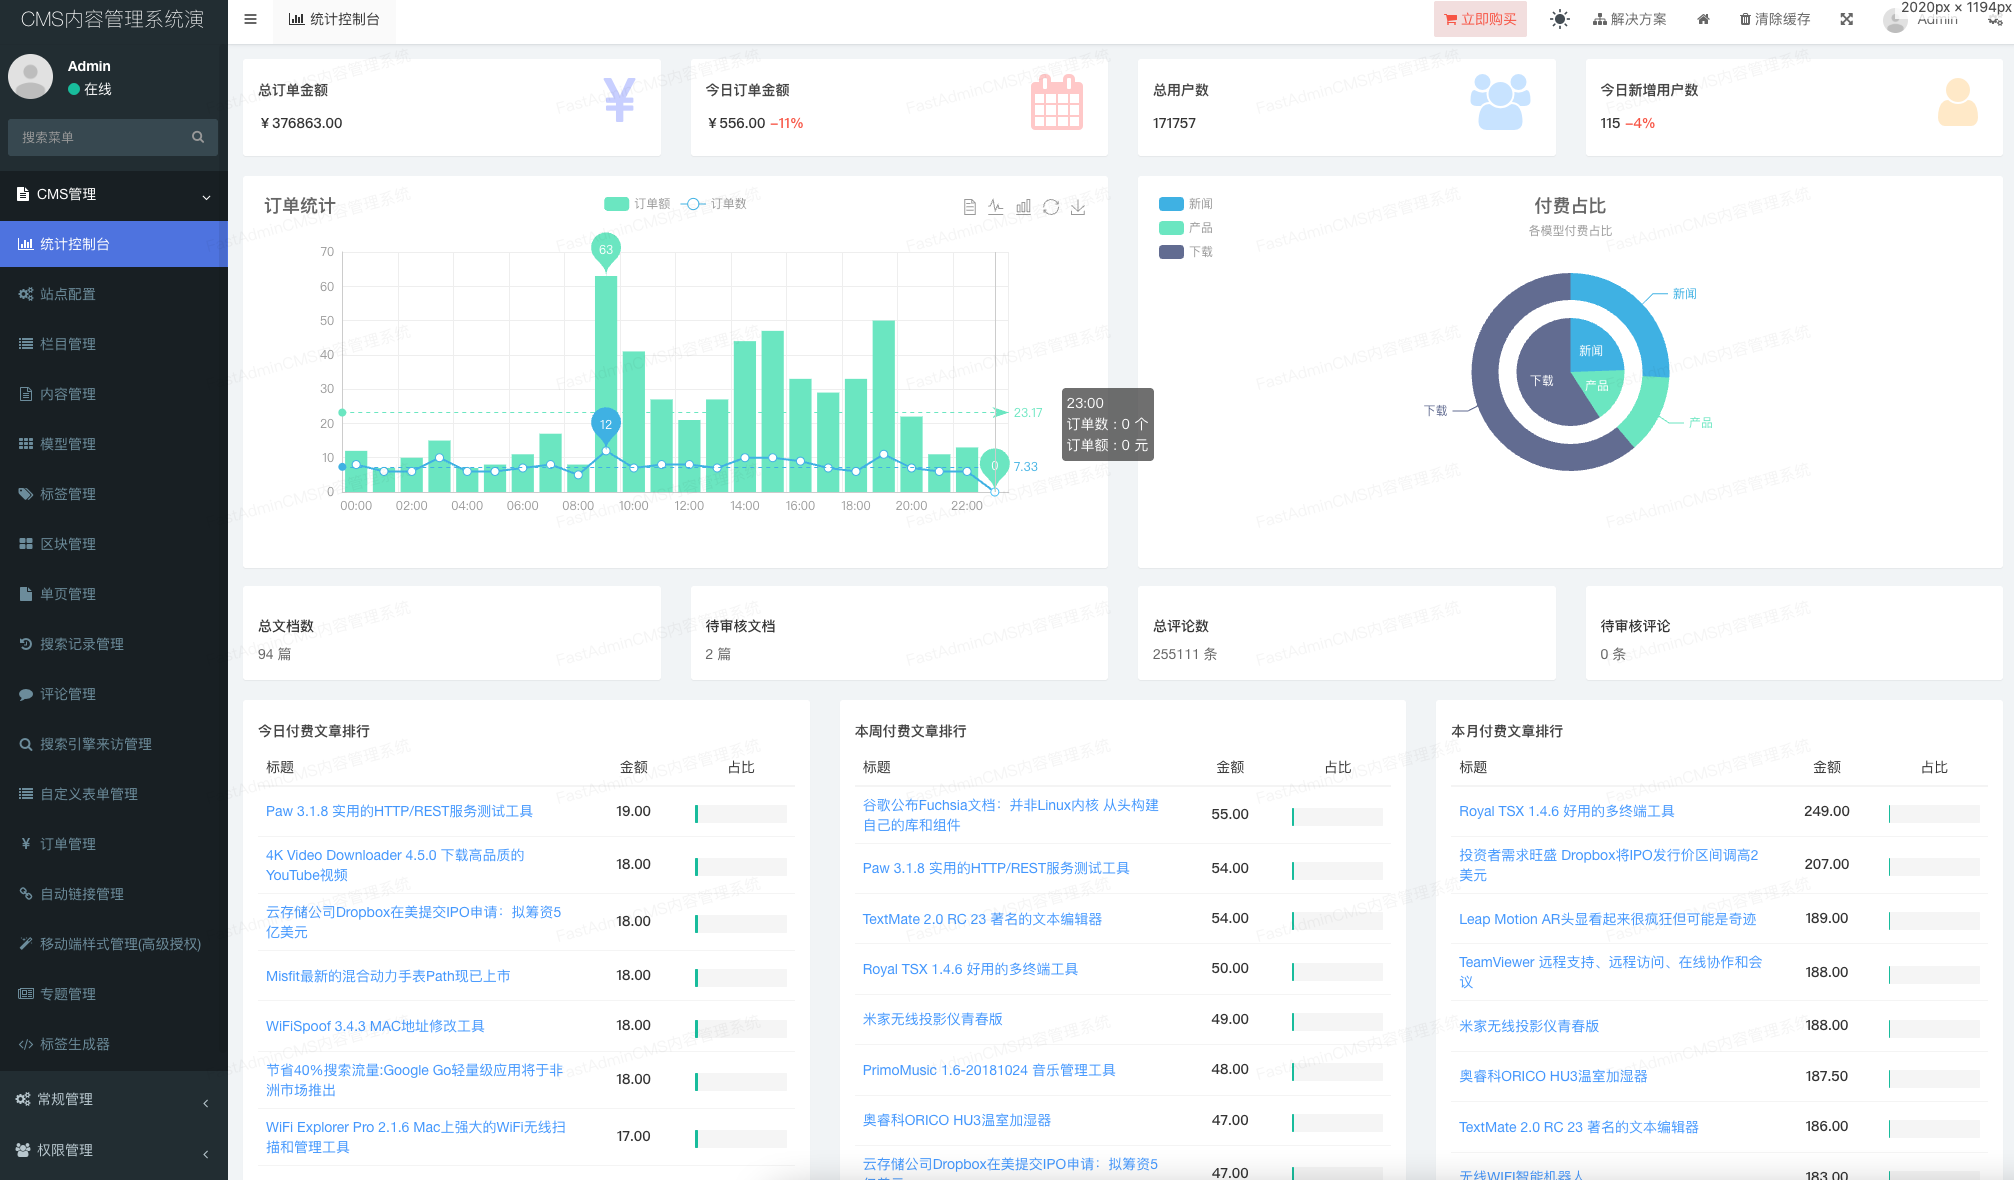Enter fullscreen with the expand icon
Screen dimensions: 2014x1180
(x=1846, y=19)
